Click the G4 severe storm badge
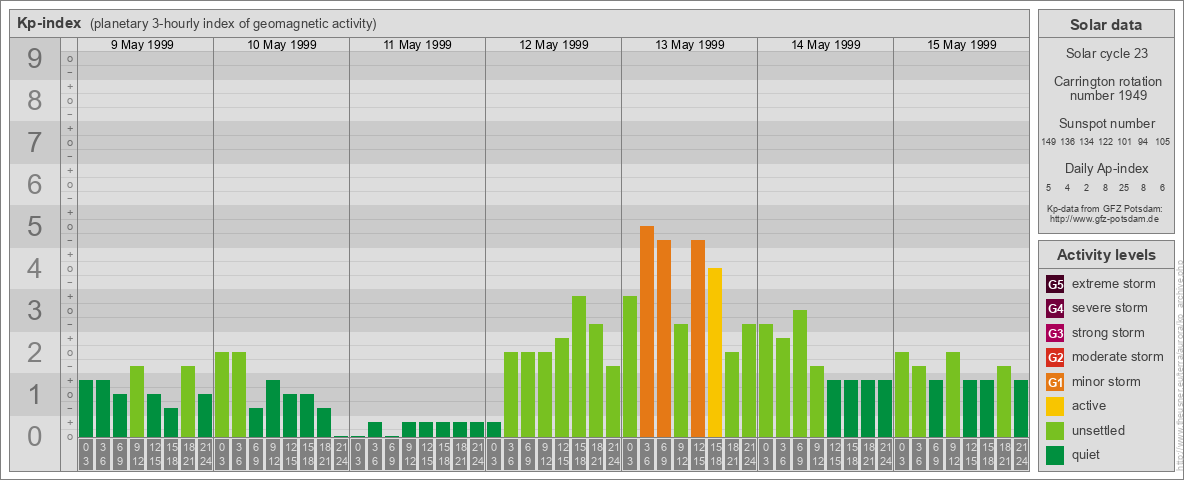The width and height of the screenshot is (1184, 480). tap(1055, 309)
